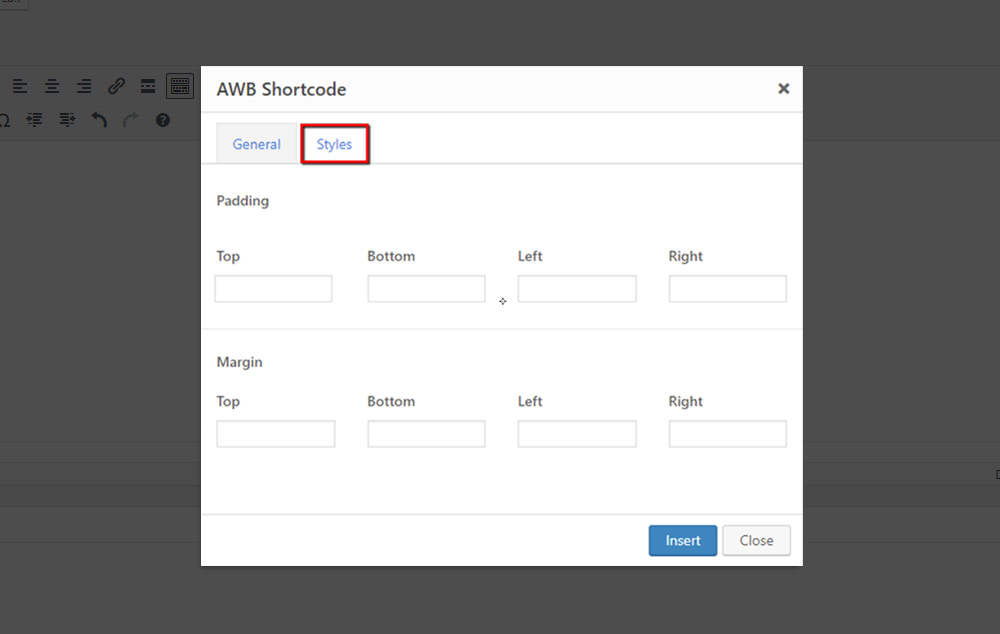Toggle the toolbar keyboard icon

(x=180, y=86)
